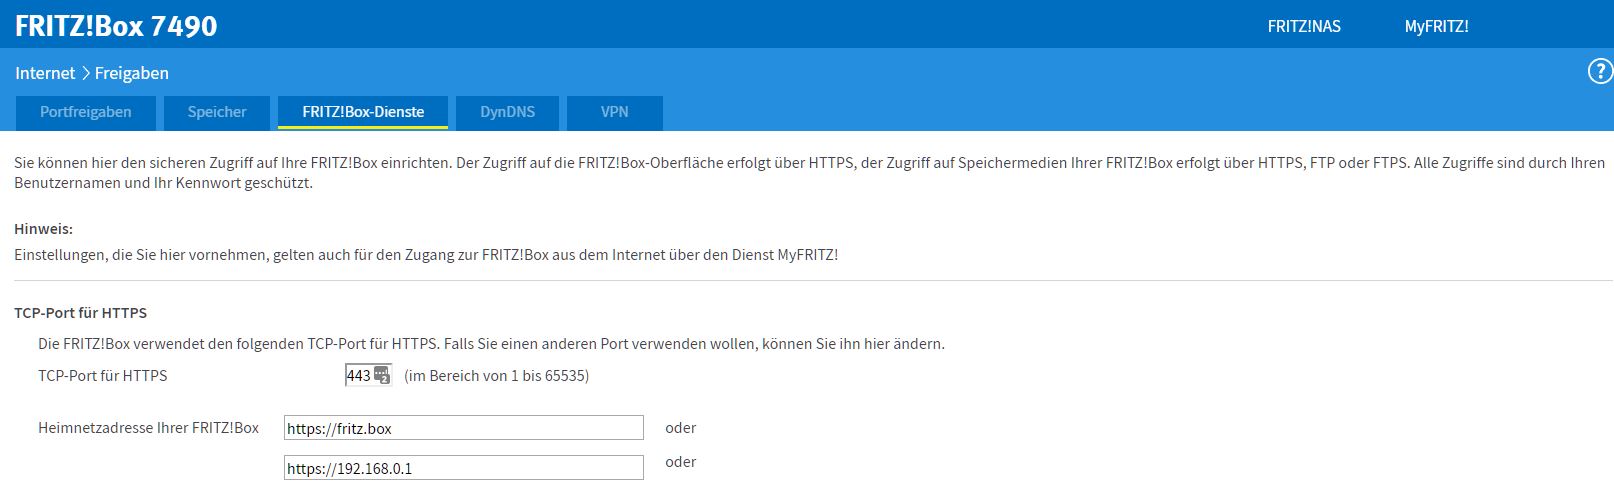Click the password manager icon in port field
Image resolution: width=1614 pixels, height=491 pixels.
click(381, 376)
